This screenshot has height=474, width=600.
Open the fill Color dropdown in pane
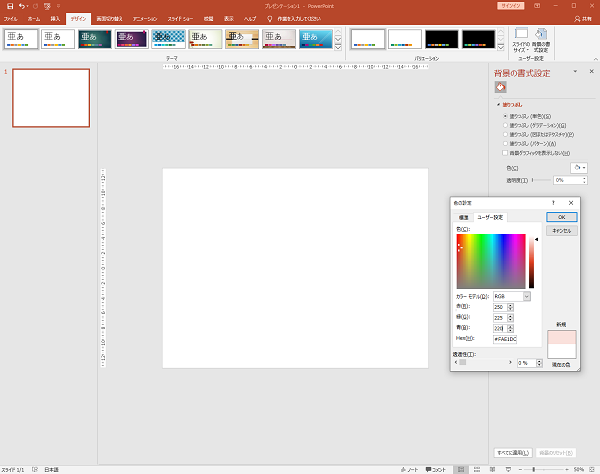click(x=579, y=168)
